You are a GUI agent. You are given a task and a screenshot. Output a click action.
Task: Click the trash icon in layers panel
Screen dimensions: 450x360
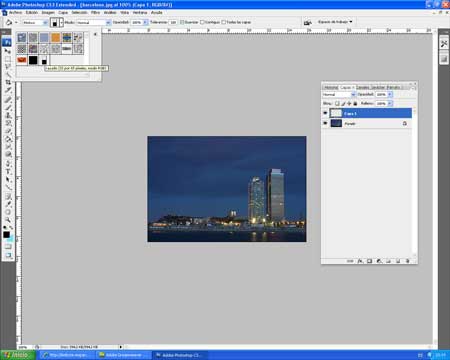coord(407,261)
